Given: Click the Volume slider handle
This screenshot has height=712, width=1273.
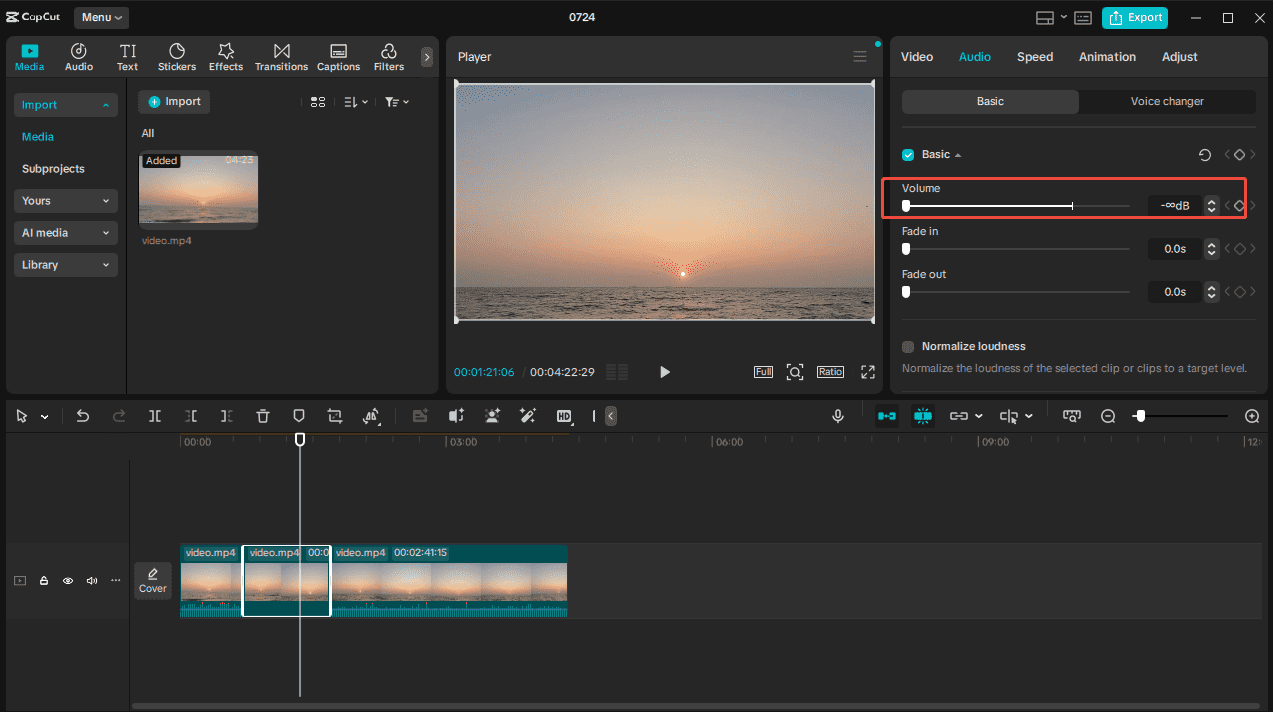Looking at the screenshot, I should (906, 206).
